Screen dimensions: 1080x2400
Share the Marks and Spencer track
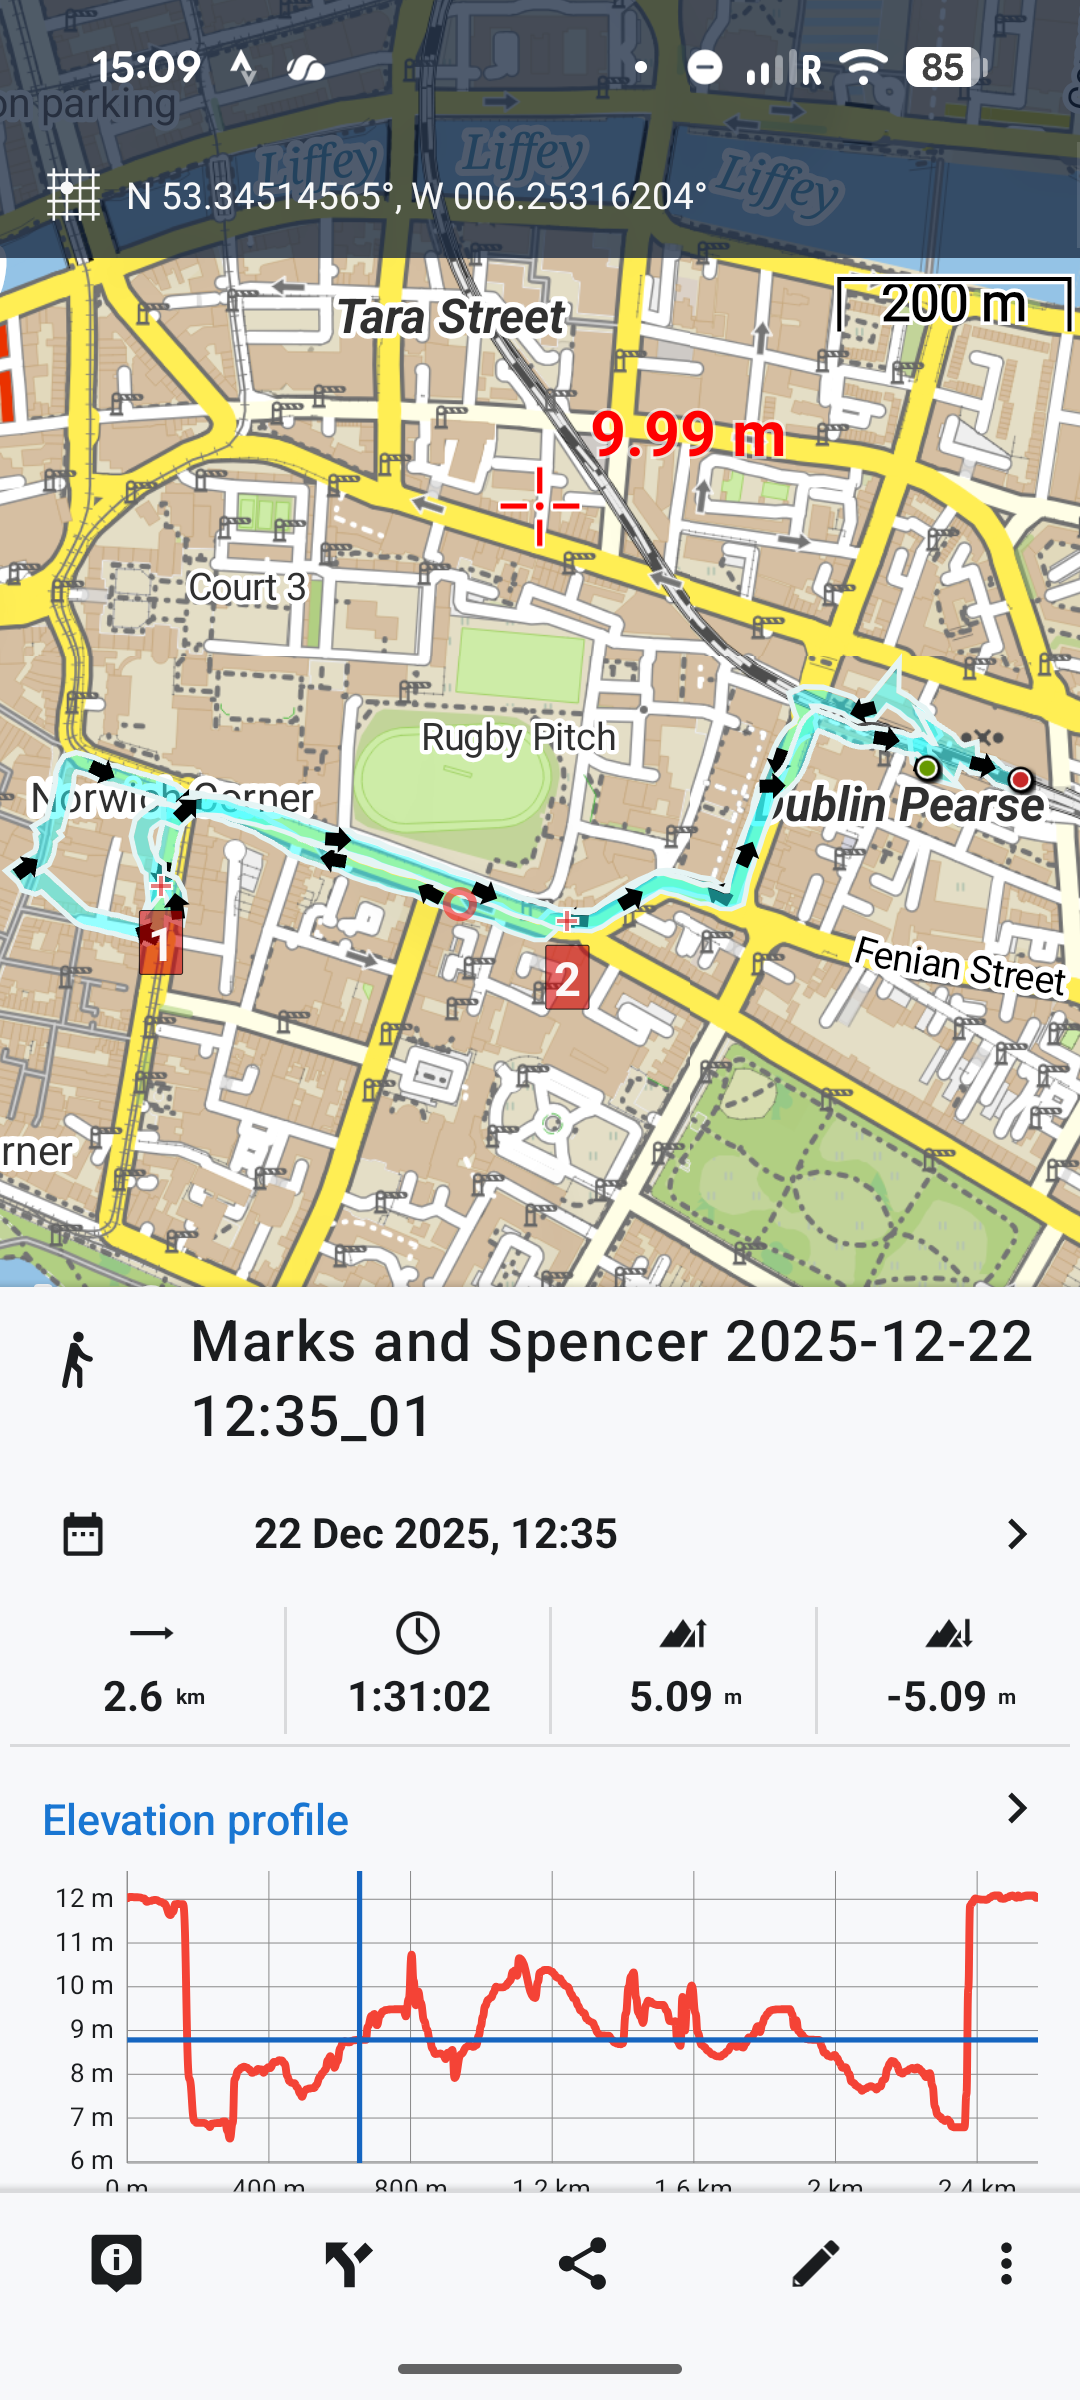coord(582,2263)
